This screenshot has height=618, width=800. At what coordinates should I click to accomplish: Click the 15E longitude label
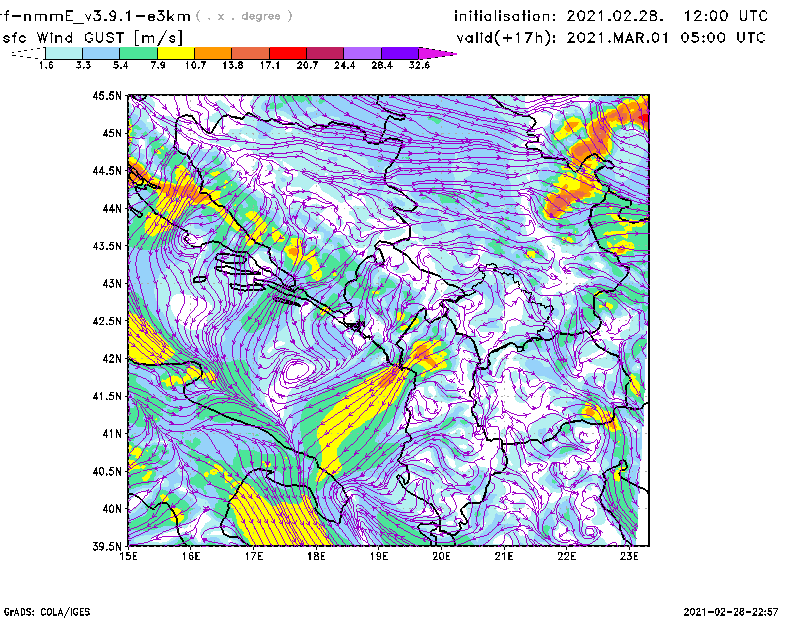coord(128,556)
